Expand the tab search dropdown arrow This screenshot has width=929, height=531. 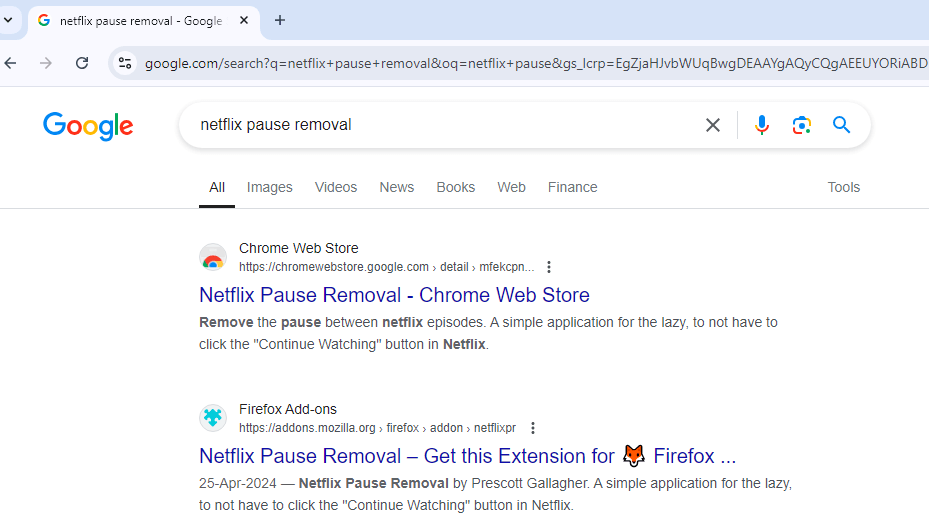pos(8,20)
